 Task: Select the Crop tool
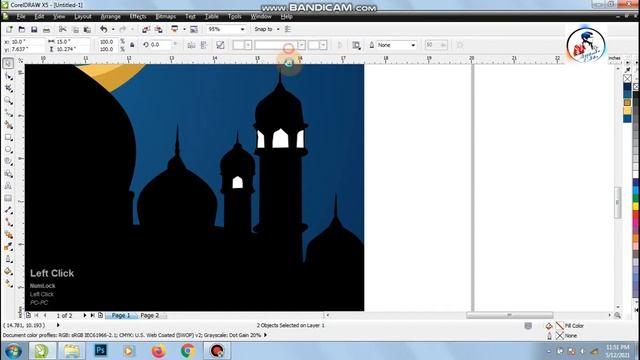click(8, 88)
